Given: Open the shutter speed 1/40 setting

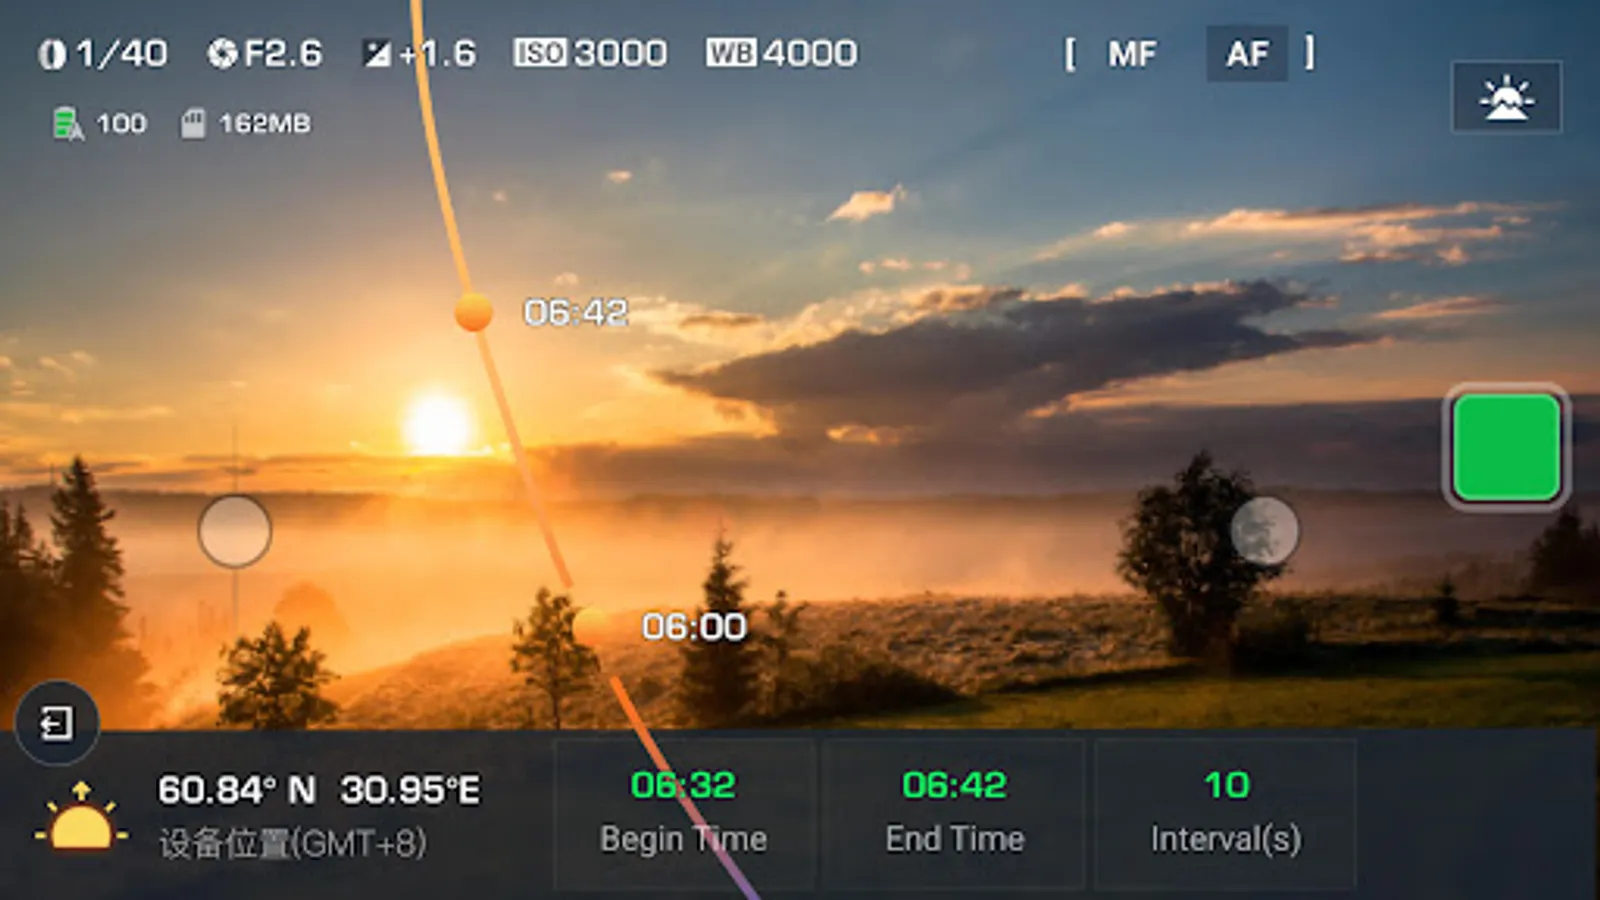Looking at the screenshot, I should coord(103,53).
